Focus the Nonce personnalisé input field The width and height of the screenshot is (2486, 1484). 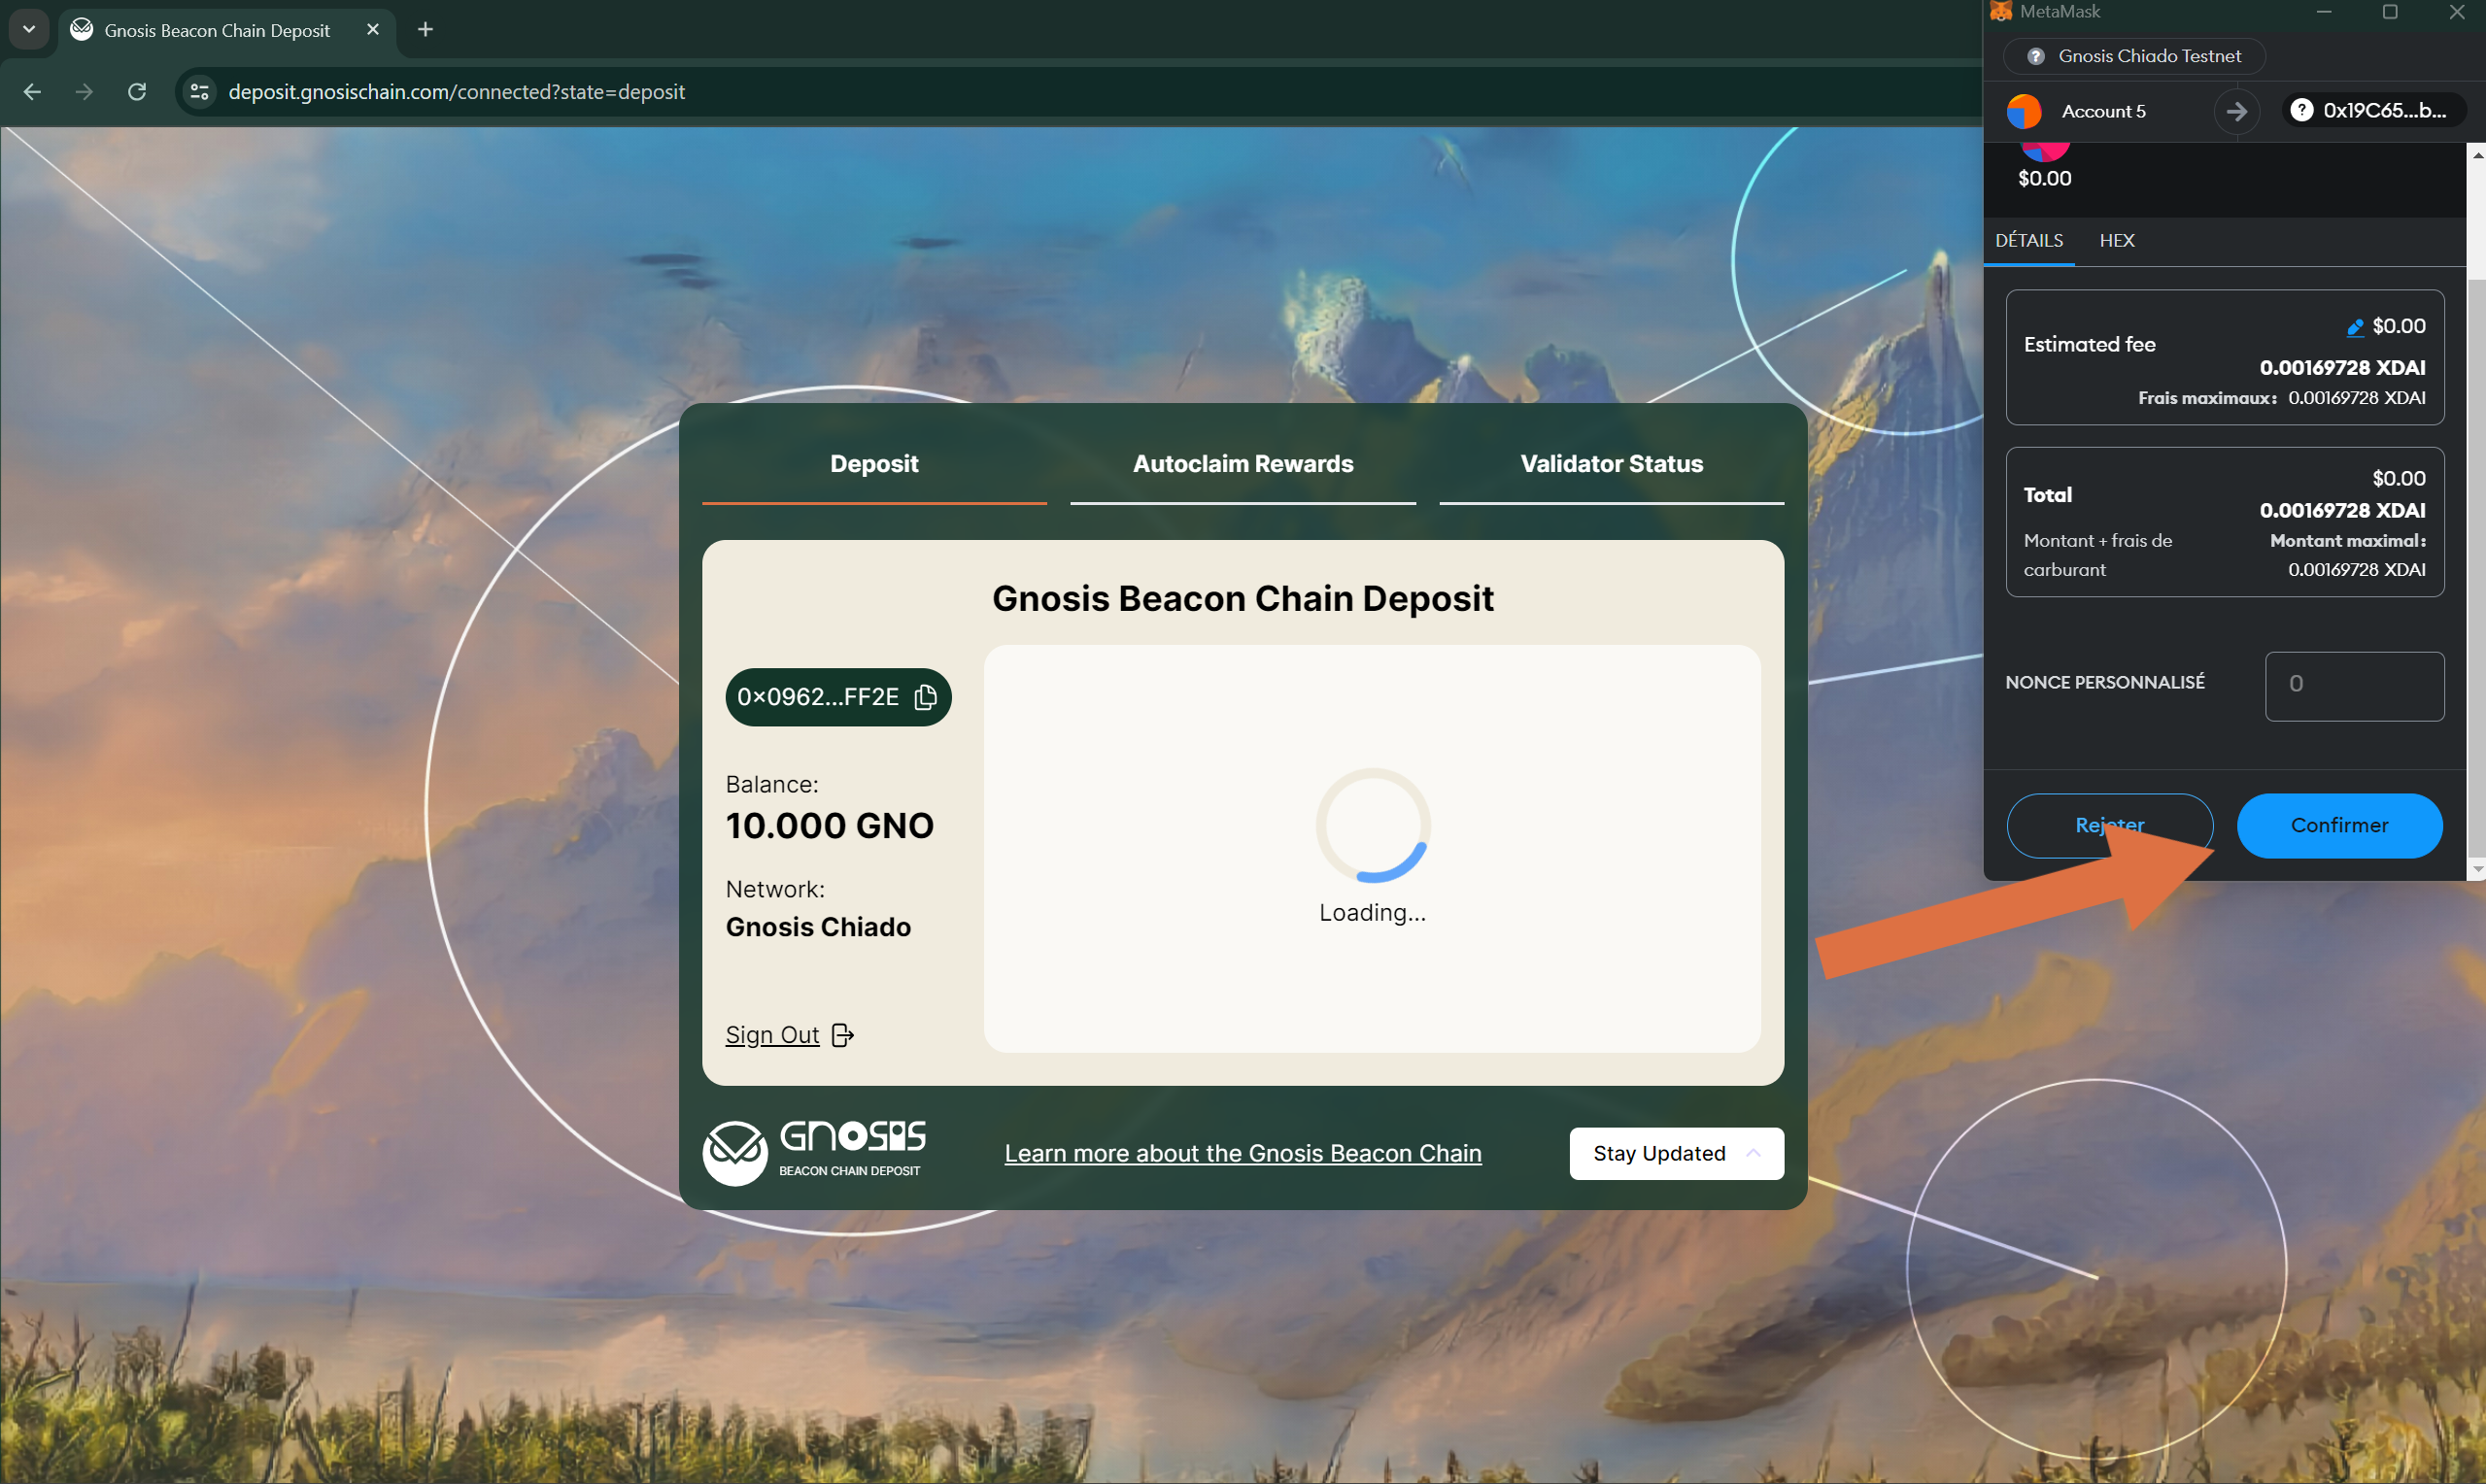2353,685
